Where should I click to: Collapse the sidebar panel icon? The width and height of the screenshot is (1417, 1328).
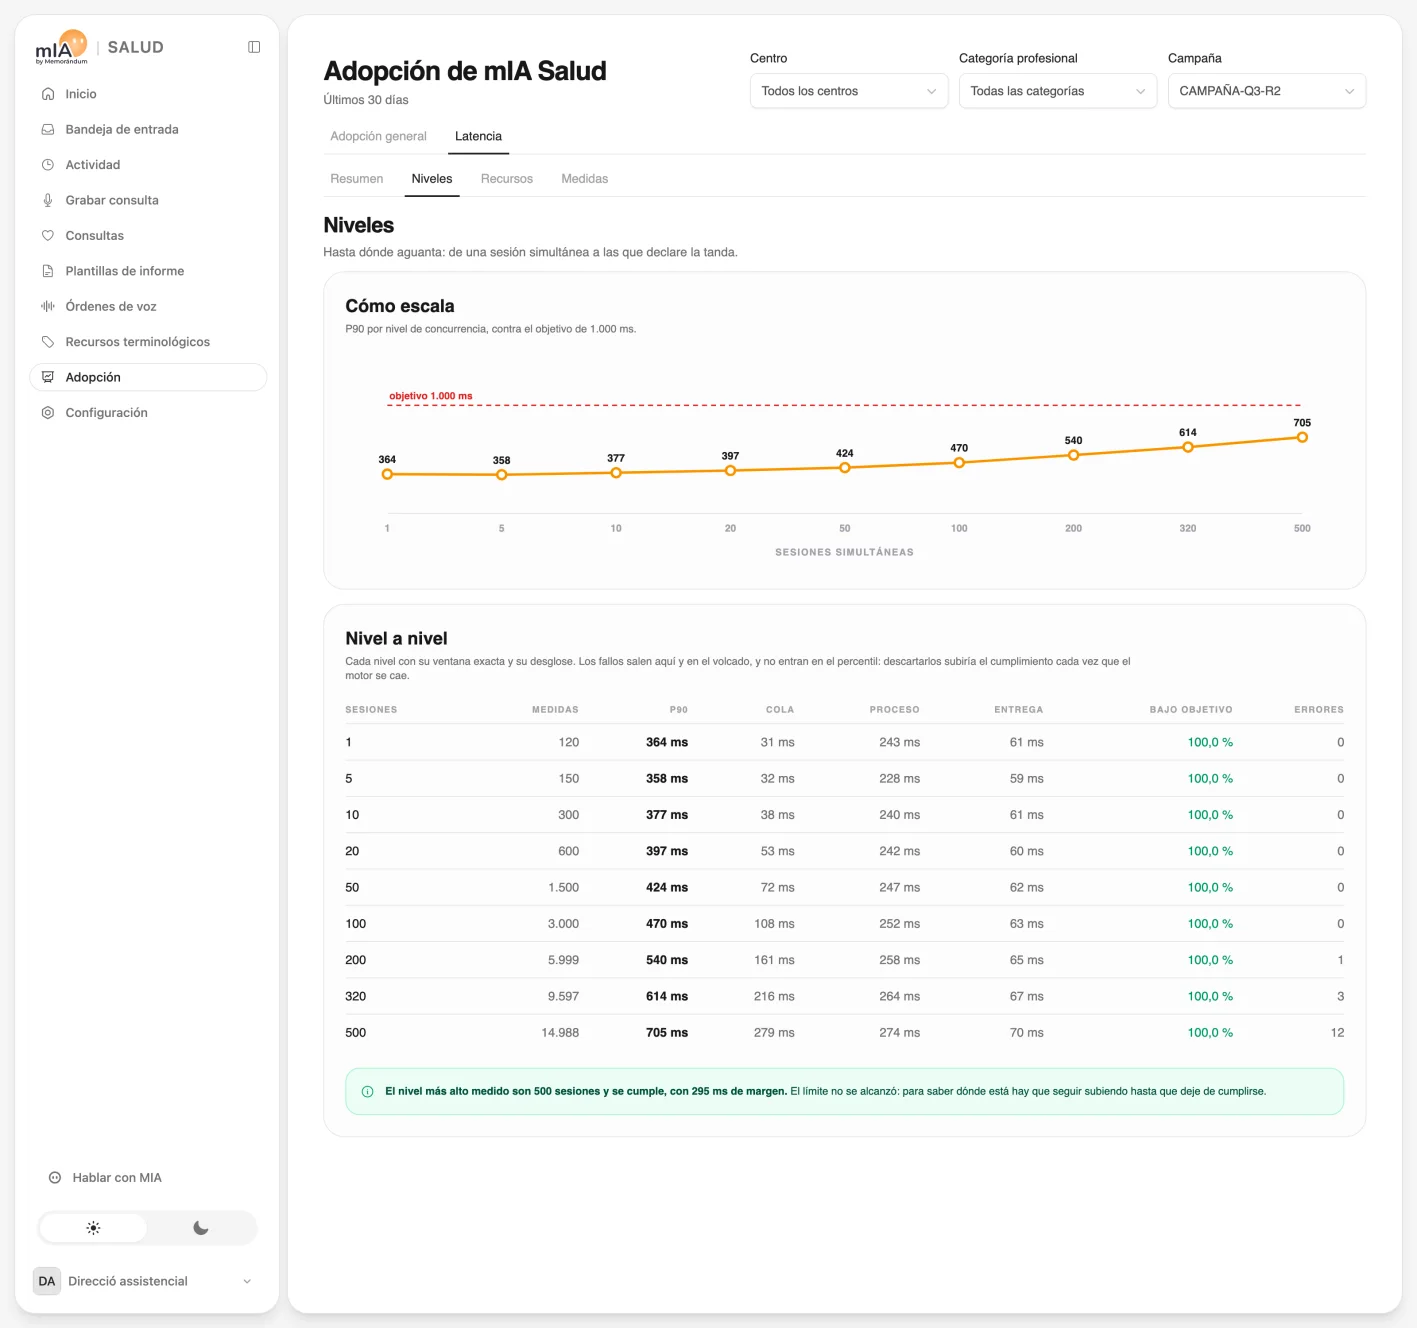(x=254, y=47)
